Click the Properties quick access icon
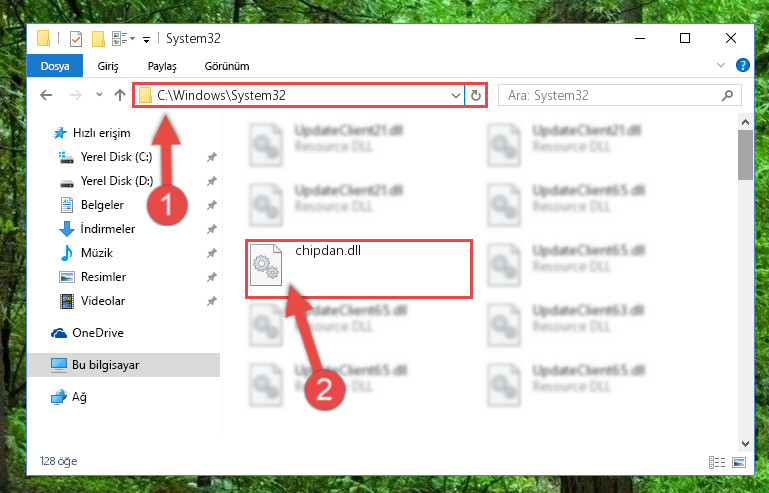 click(x=76, y=38)
